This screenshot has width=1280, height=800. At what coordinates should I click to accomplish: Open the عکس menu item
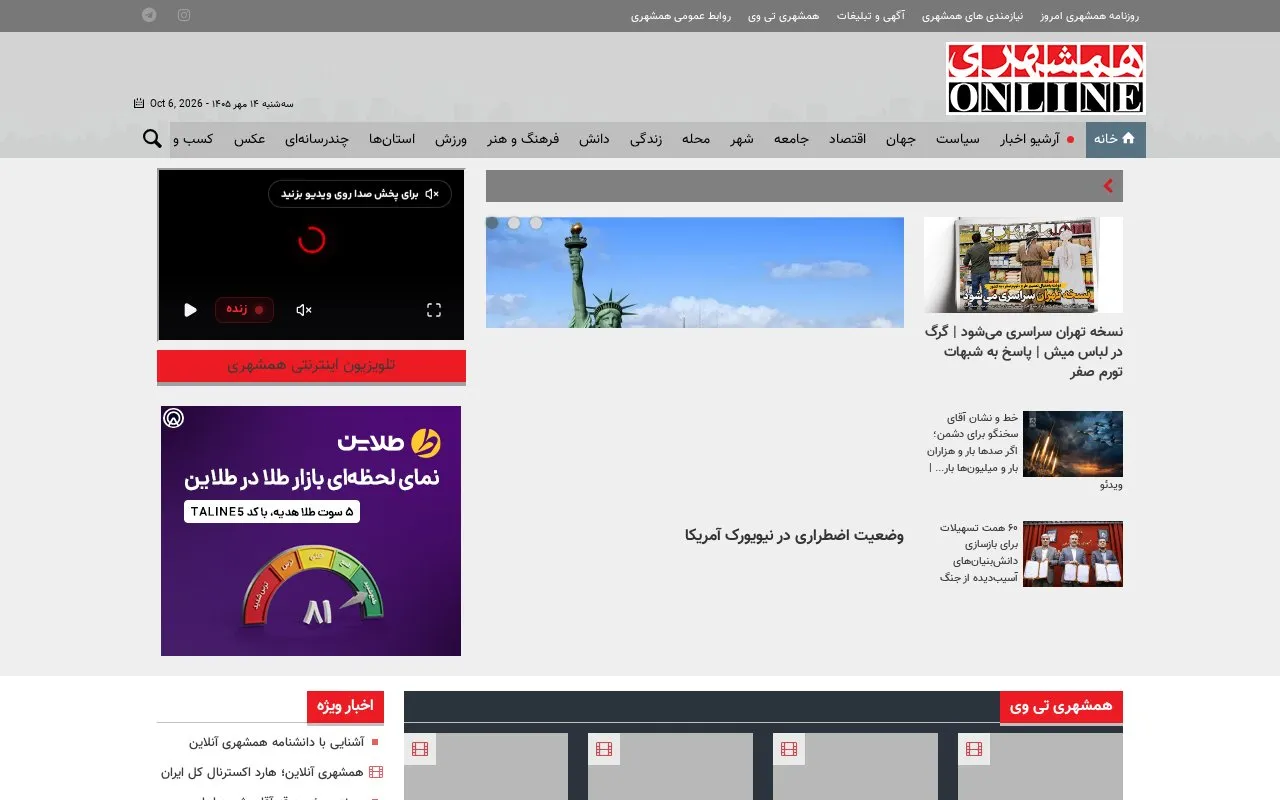tap(250, 140)
